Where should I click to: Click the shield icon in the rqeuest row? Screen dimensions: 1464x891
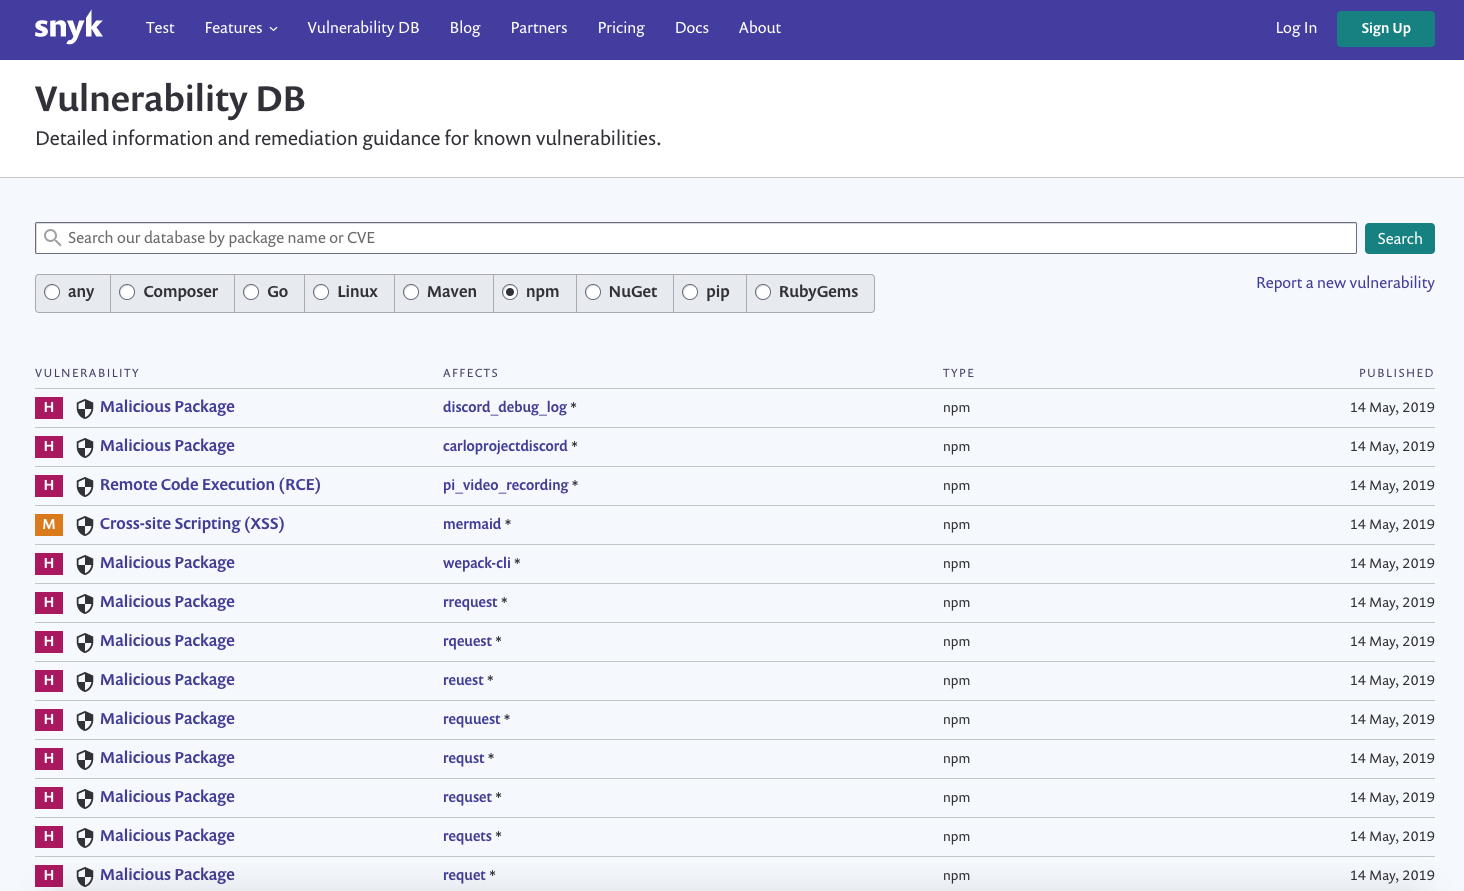pos(85,642)
